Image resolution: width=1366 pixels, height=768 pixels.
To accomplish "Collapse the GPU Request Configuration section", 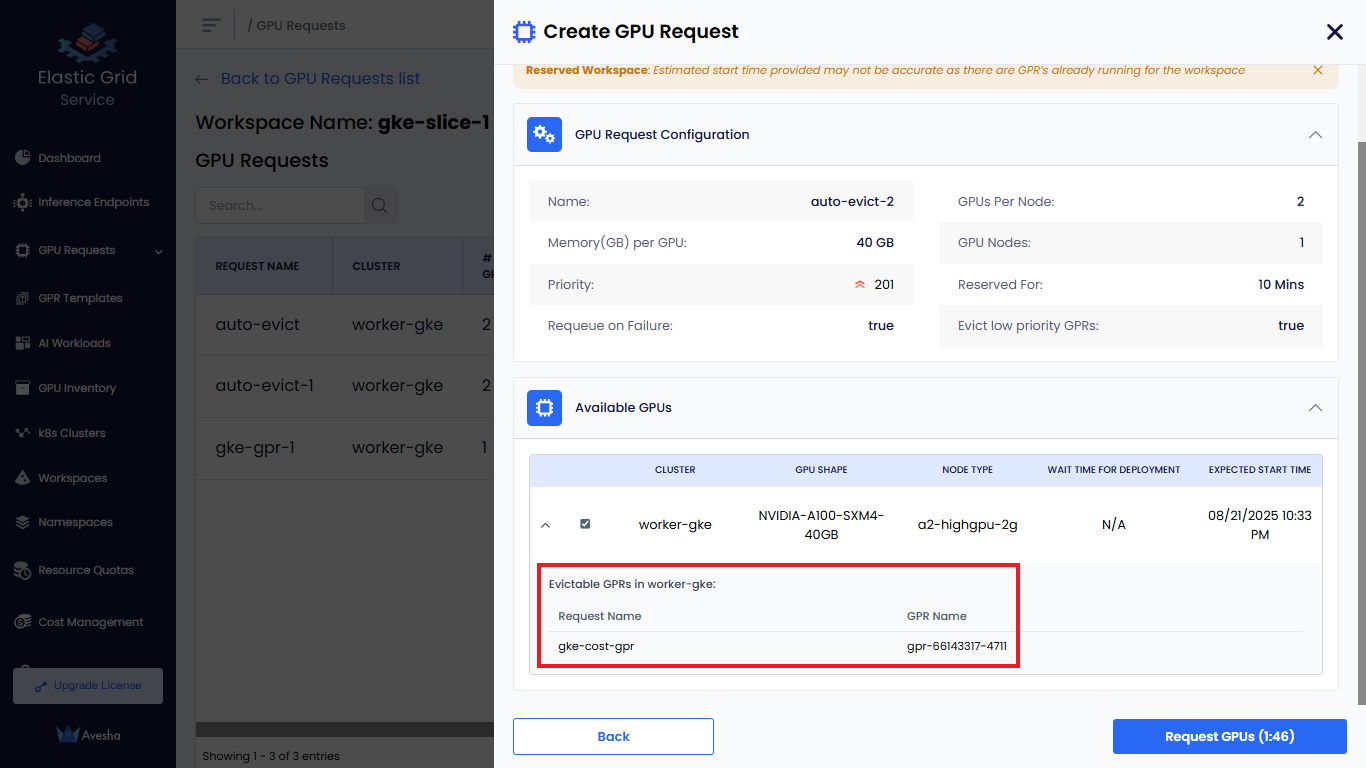I will point(1315,135).
